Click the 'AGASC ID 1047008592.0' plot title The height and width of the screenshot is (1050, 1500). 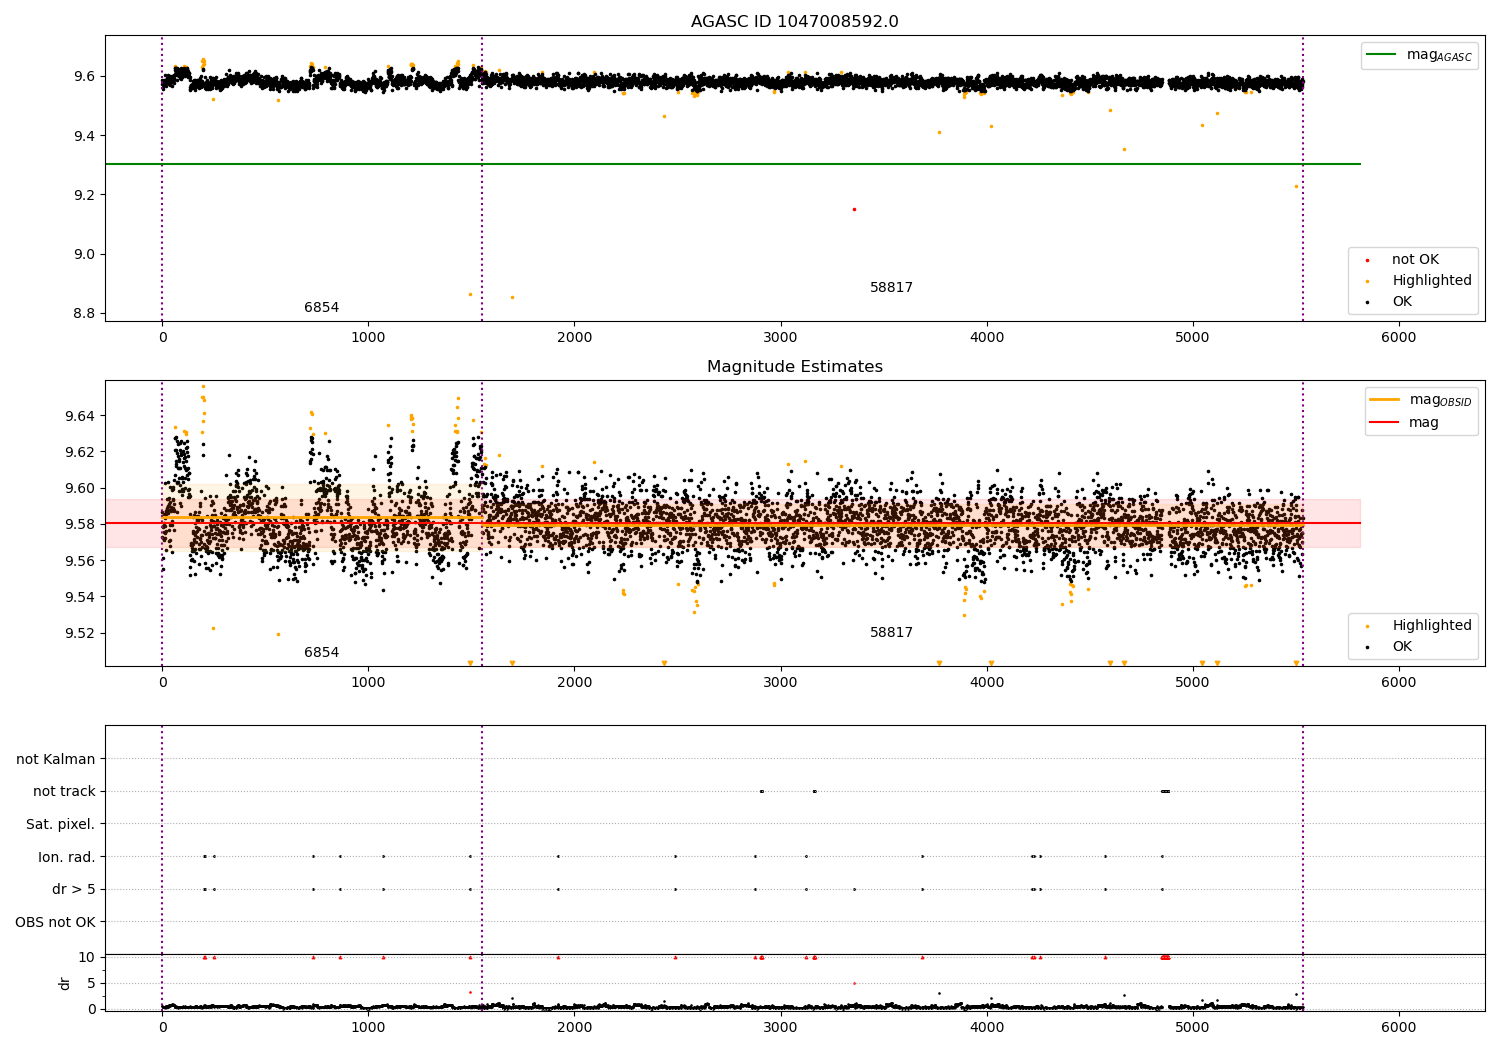tap(794, 22)
